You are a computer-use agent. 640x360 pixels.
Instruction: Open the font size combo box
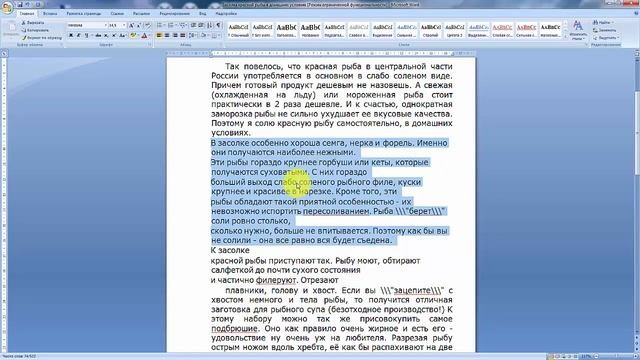(117, 25)
